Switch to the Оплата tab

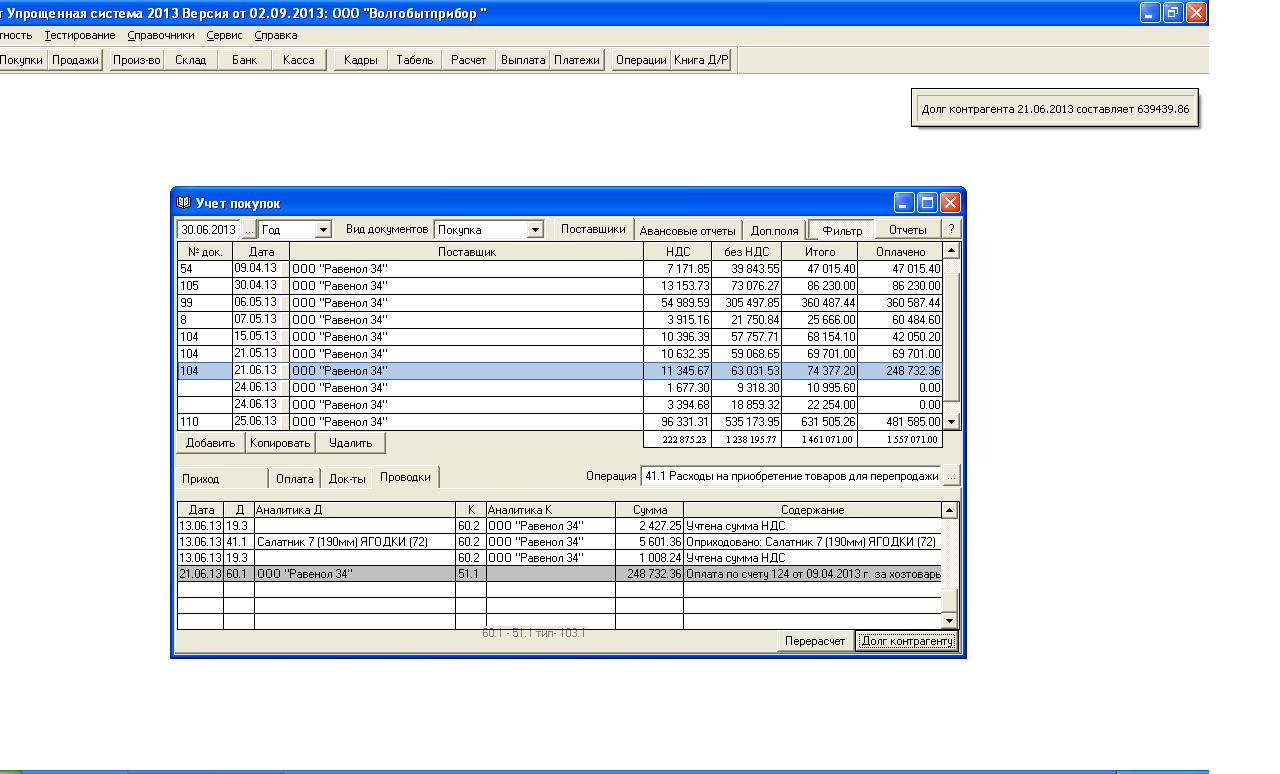[x=294, y=478]
